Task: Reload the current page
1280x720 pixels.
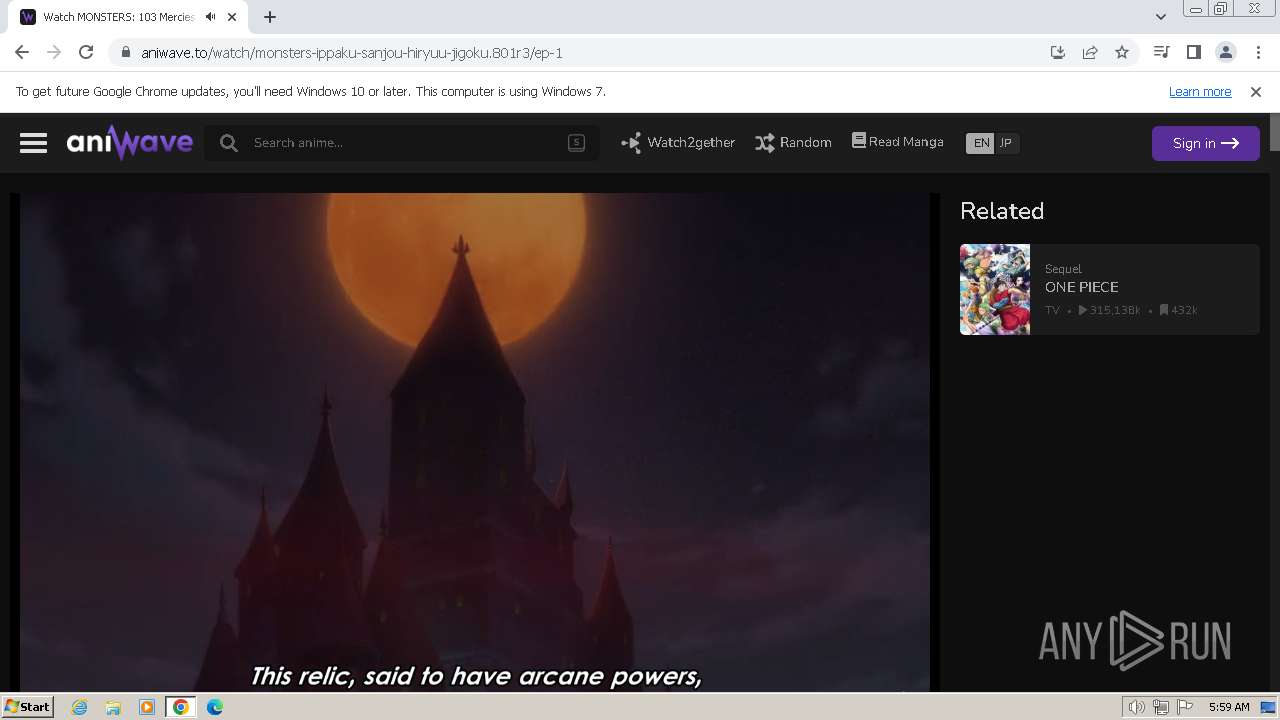Action: pyautogui.click(x=86, y=53)
